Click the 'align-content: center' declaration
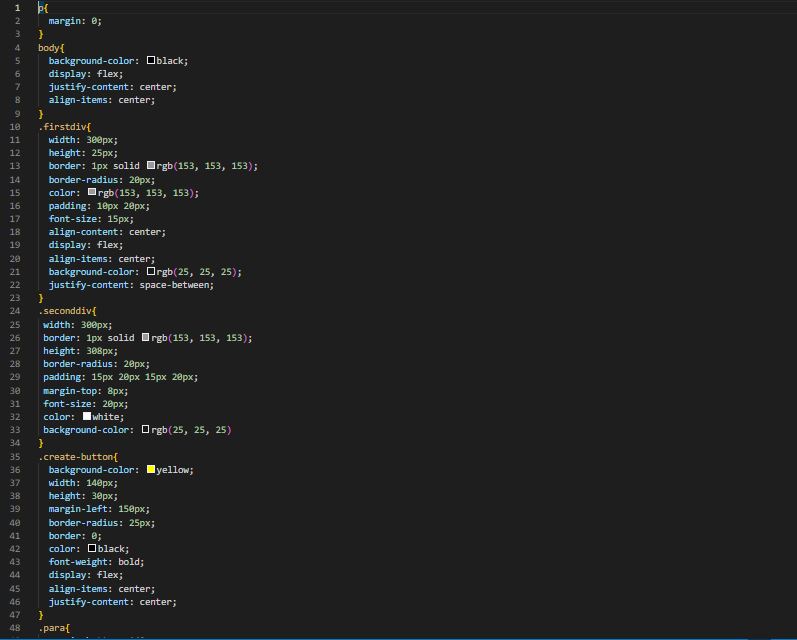The height and width of the screenshot is (640, 797). (107, 232)
